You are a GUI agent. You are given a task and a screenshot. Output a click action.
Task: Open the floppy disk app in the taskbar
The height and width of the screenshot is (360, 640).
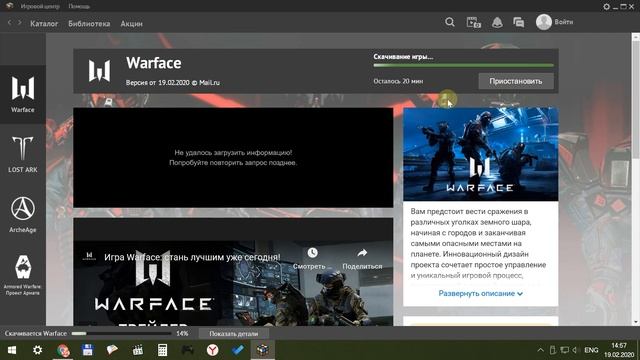click(88, 350)
